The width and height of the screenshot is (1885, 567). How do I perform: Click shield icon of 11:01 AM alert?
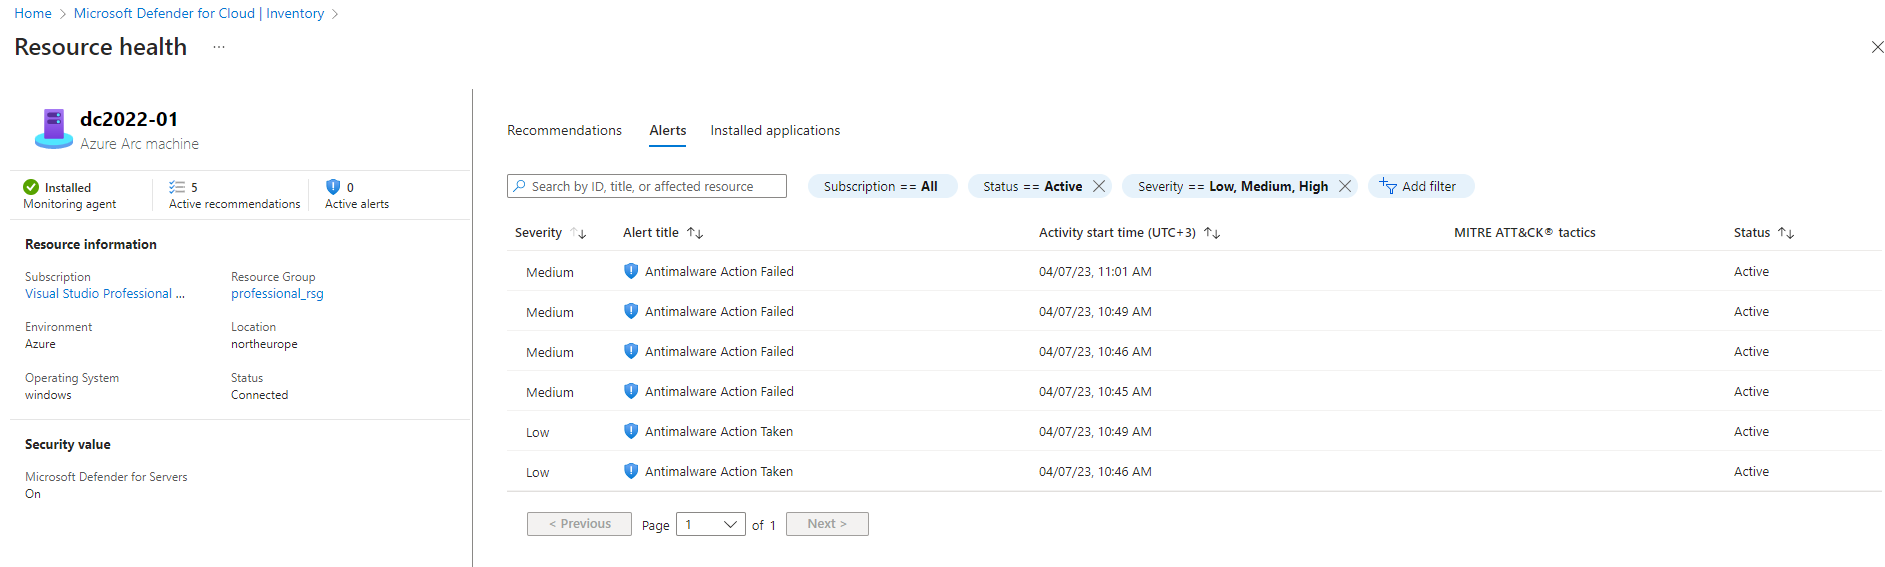[x=631, y=271]
